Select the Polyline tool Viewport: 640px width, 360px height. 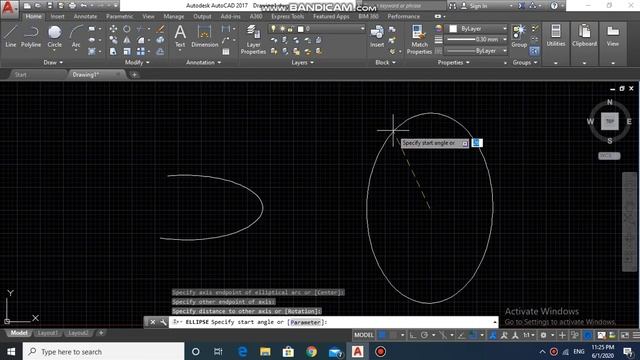tap(31, 36)
